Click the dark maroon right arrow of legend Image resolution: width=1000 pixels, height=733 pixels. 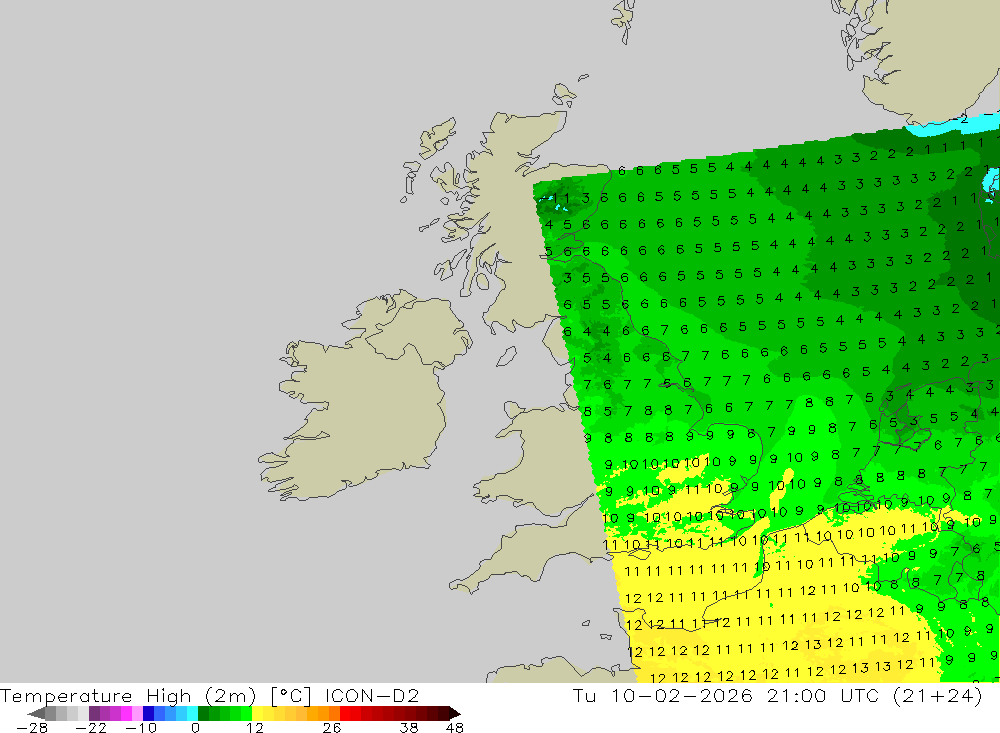[455, 714]
